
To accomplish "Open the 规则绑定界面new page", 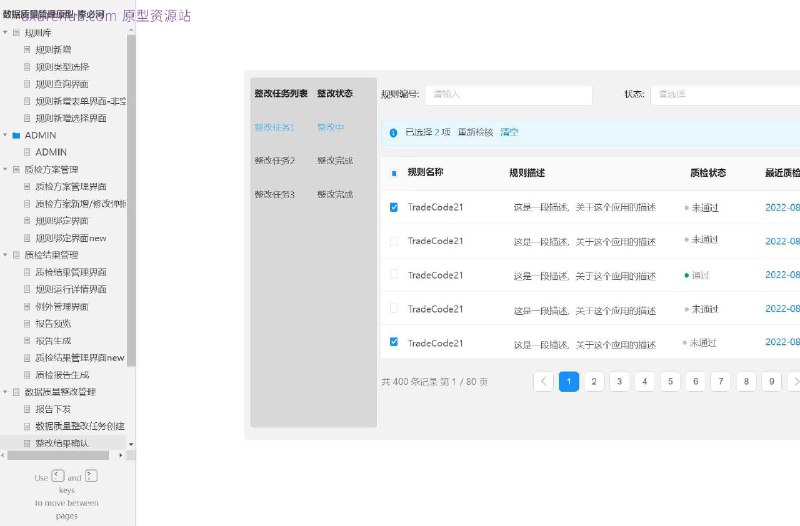I will point(71,238).
